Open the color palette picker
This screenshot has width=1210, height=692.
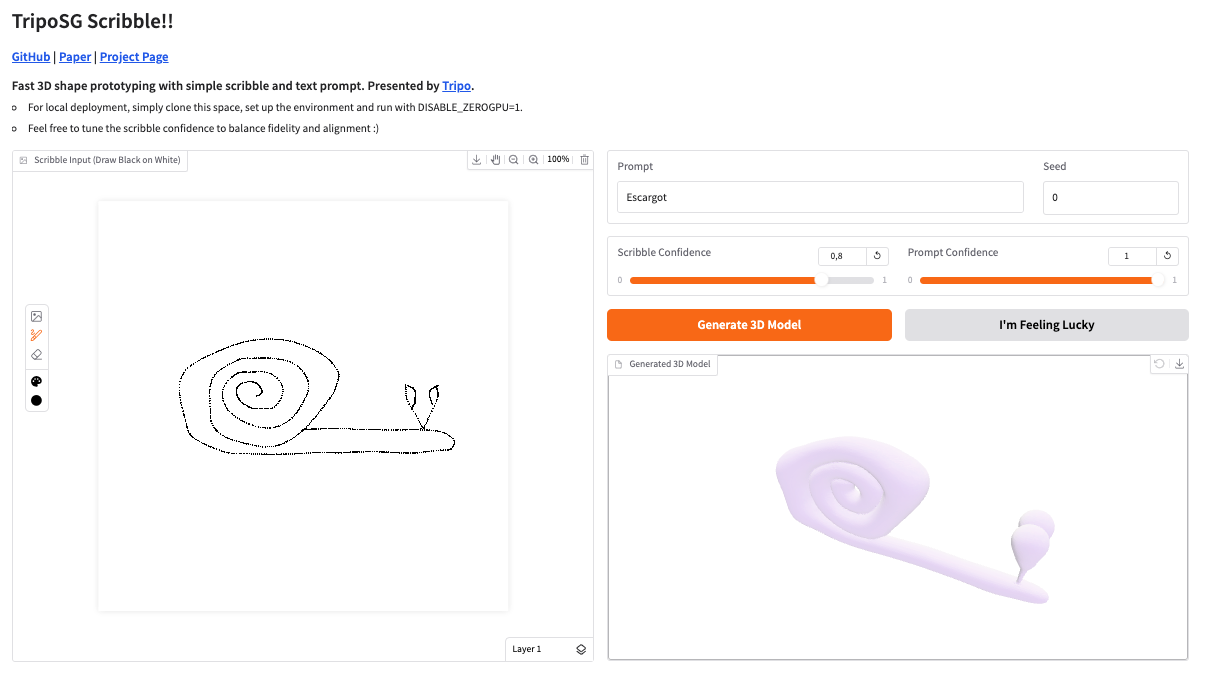click(x=37, y=381)
